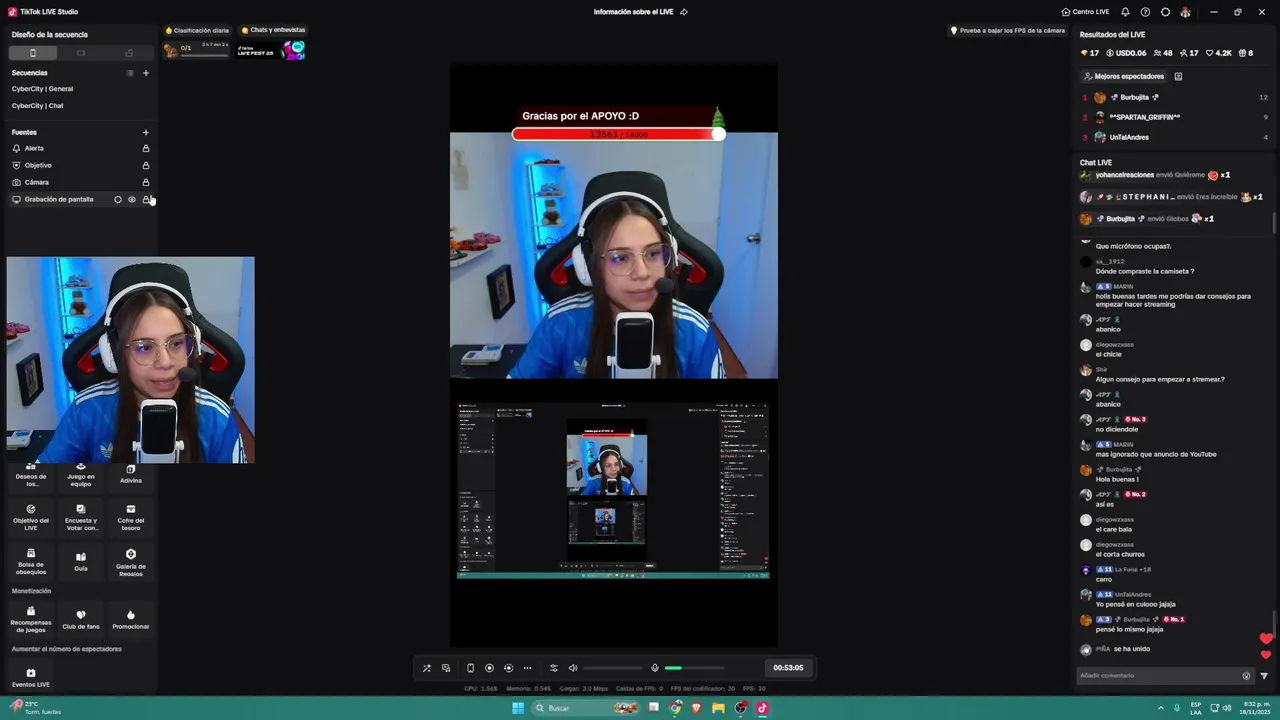Open the Objetivo del LIVE tool

click(31, 516)
